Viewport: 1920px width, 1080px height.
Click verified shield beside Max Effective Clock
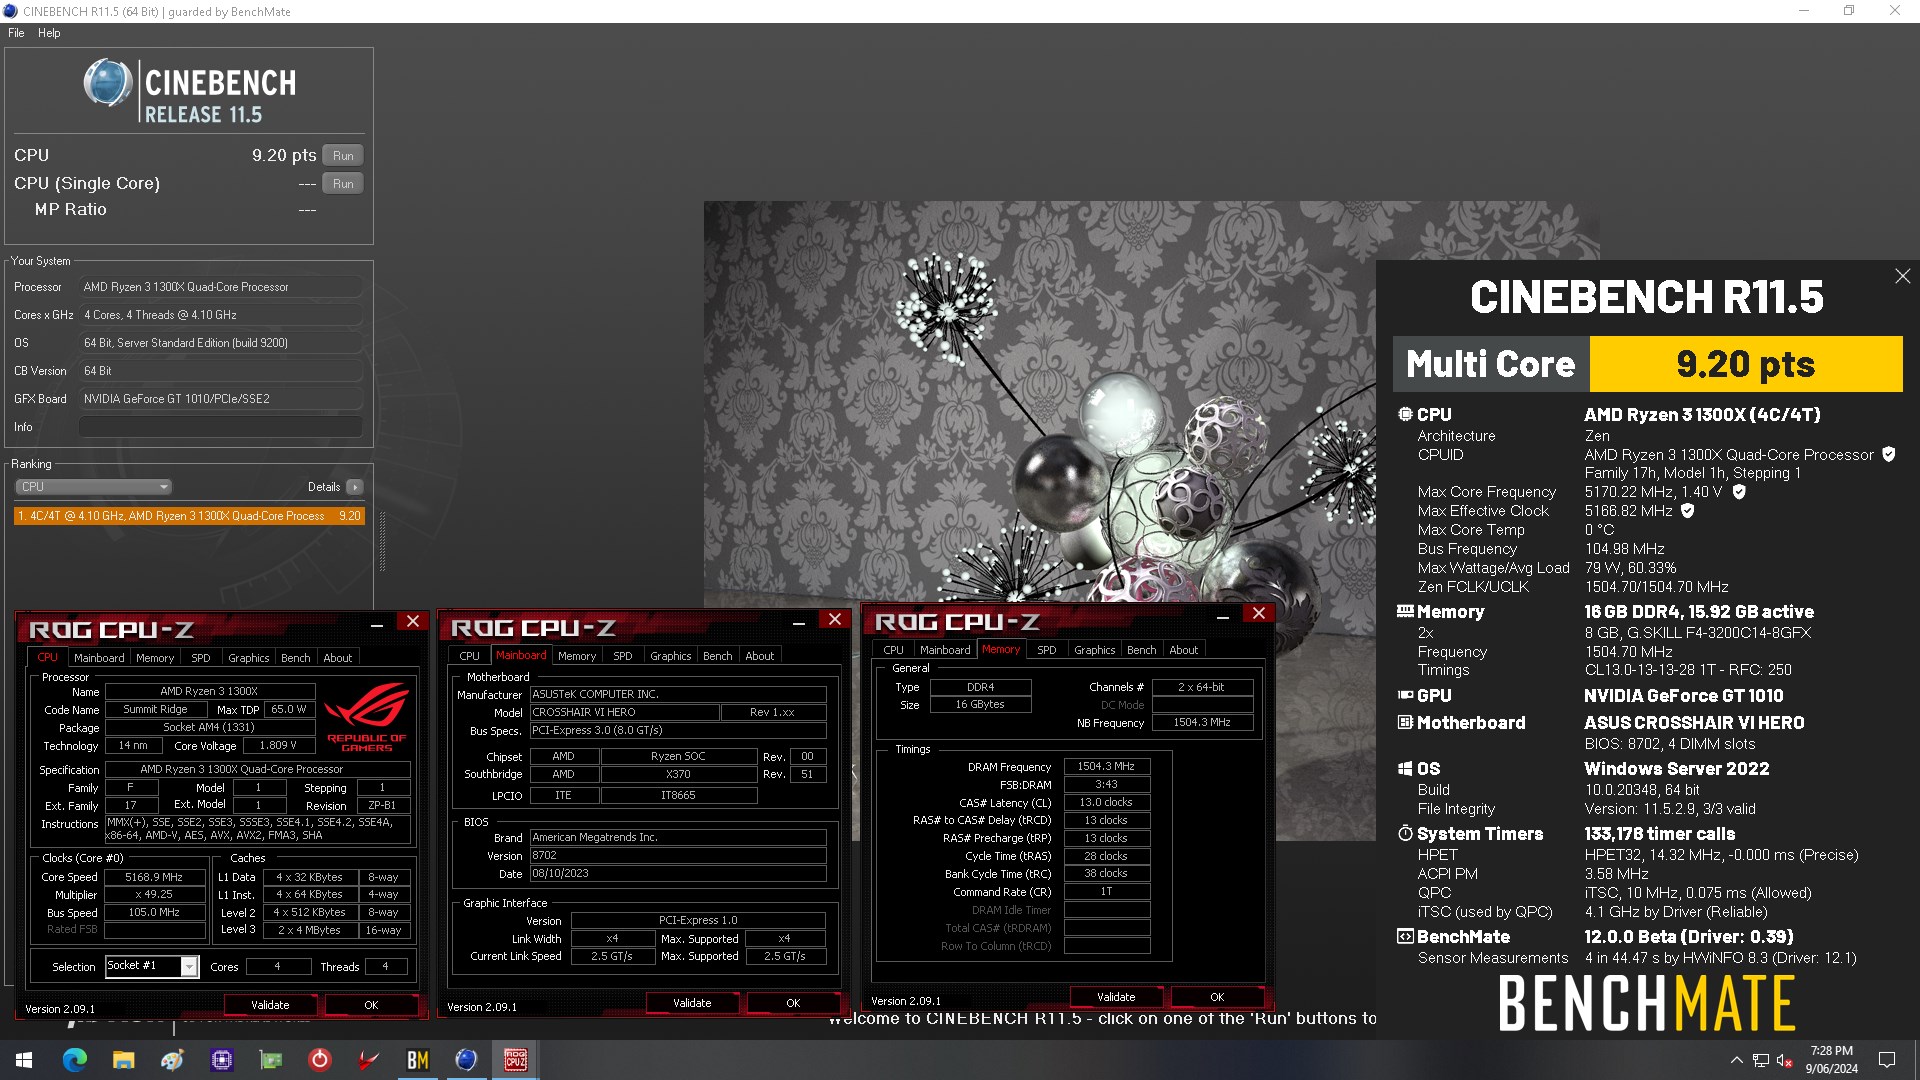(x=1687, y=510)
